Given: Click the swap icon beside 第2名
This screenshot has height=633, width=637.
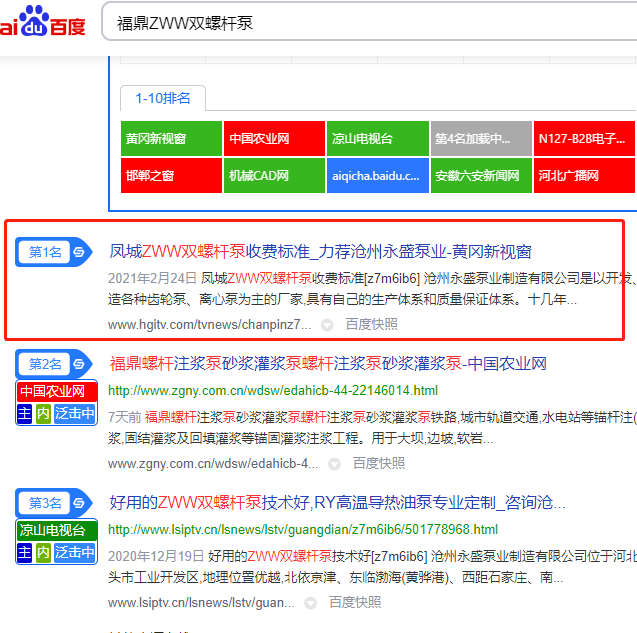Looking at the screenshot, I should (x=79, y=364).
